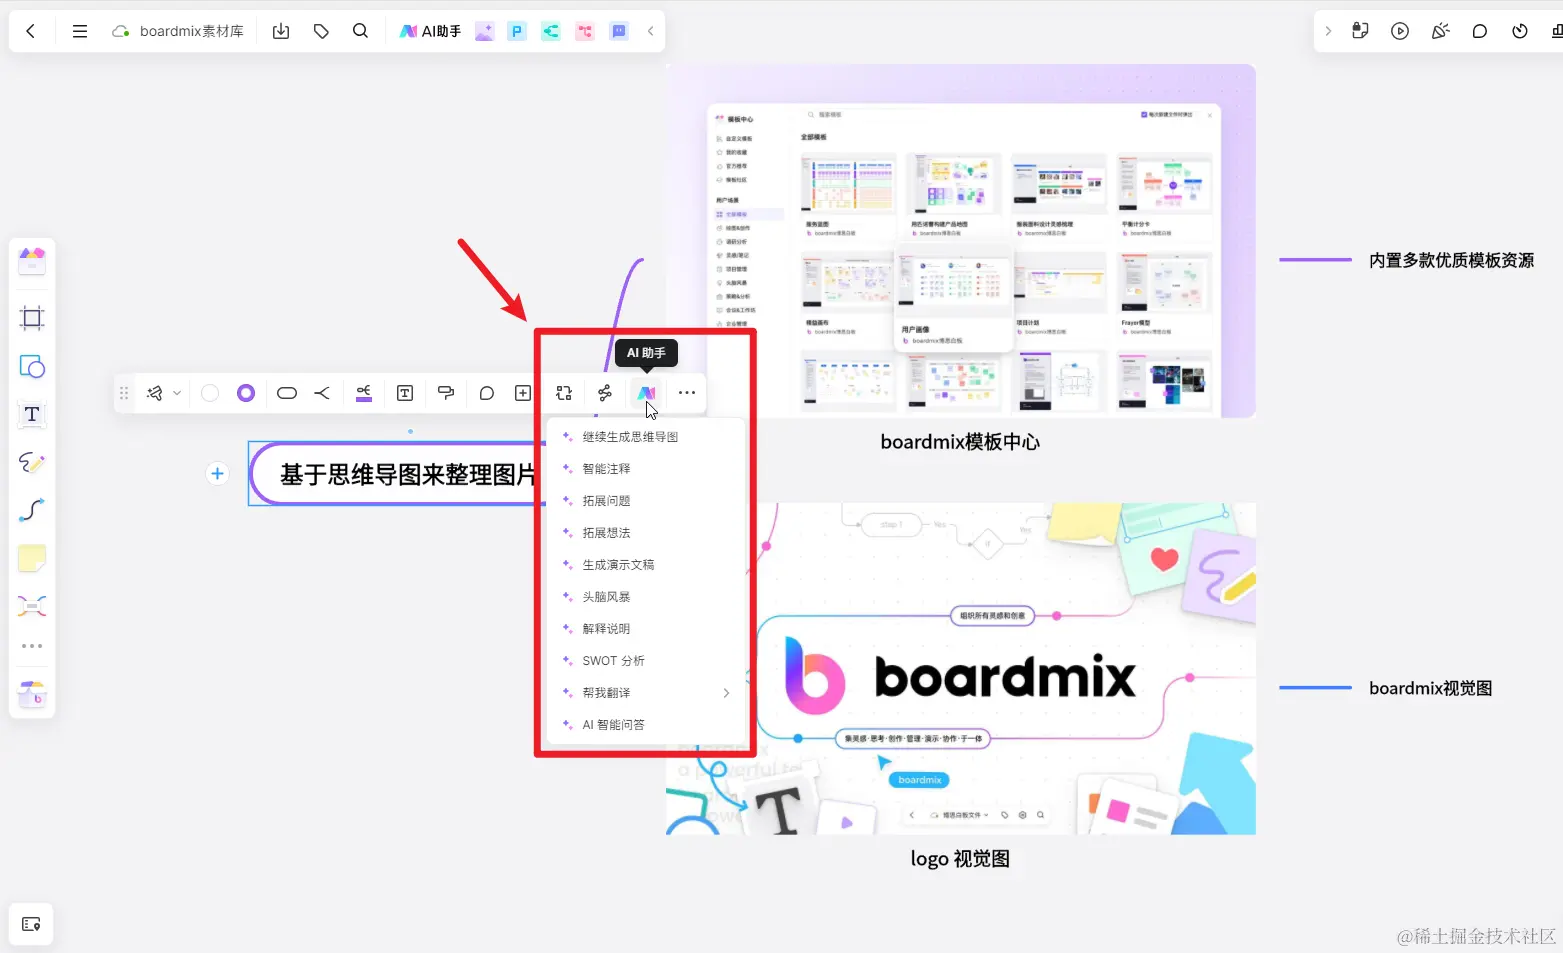
Task: Click AI assistant icon in floating toolbar
Action: point(646,393)
